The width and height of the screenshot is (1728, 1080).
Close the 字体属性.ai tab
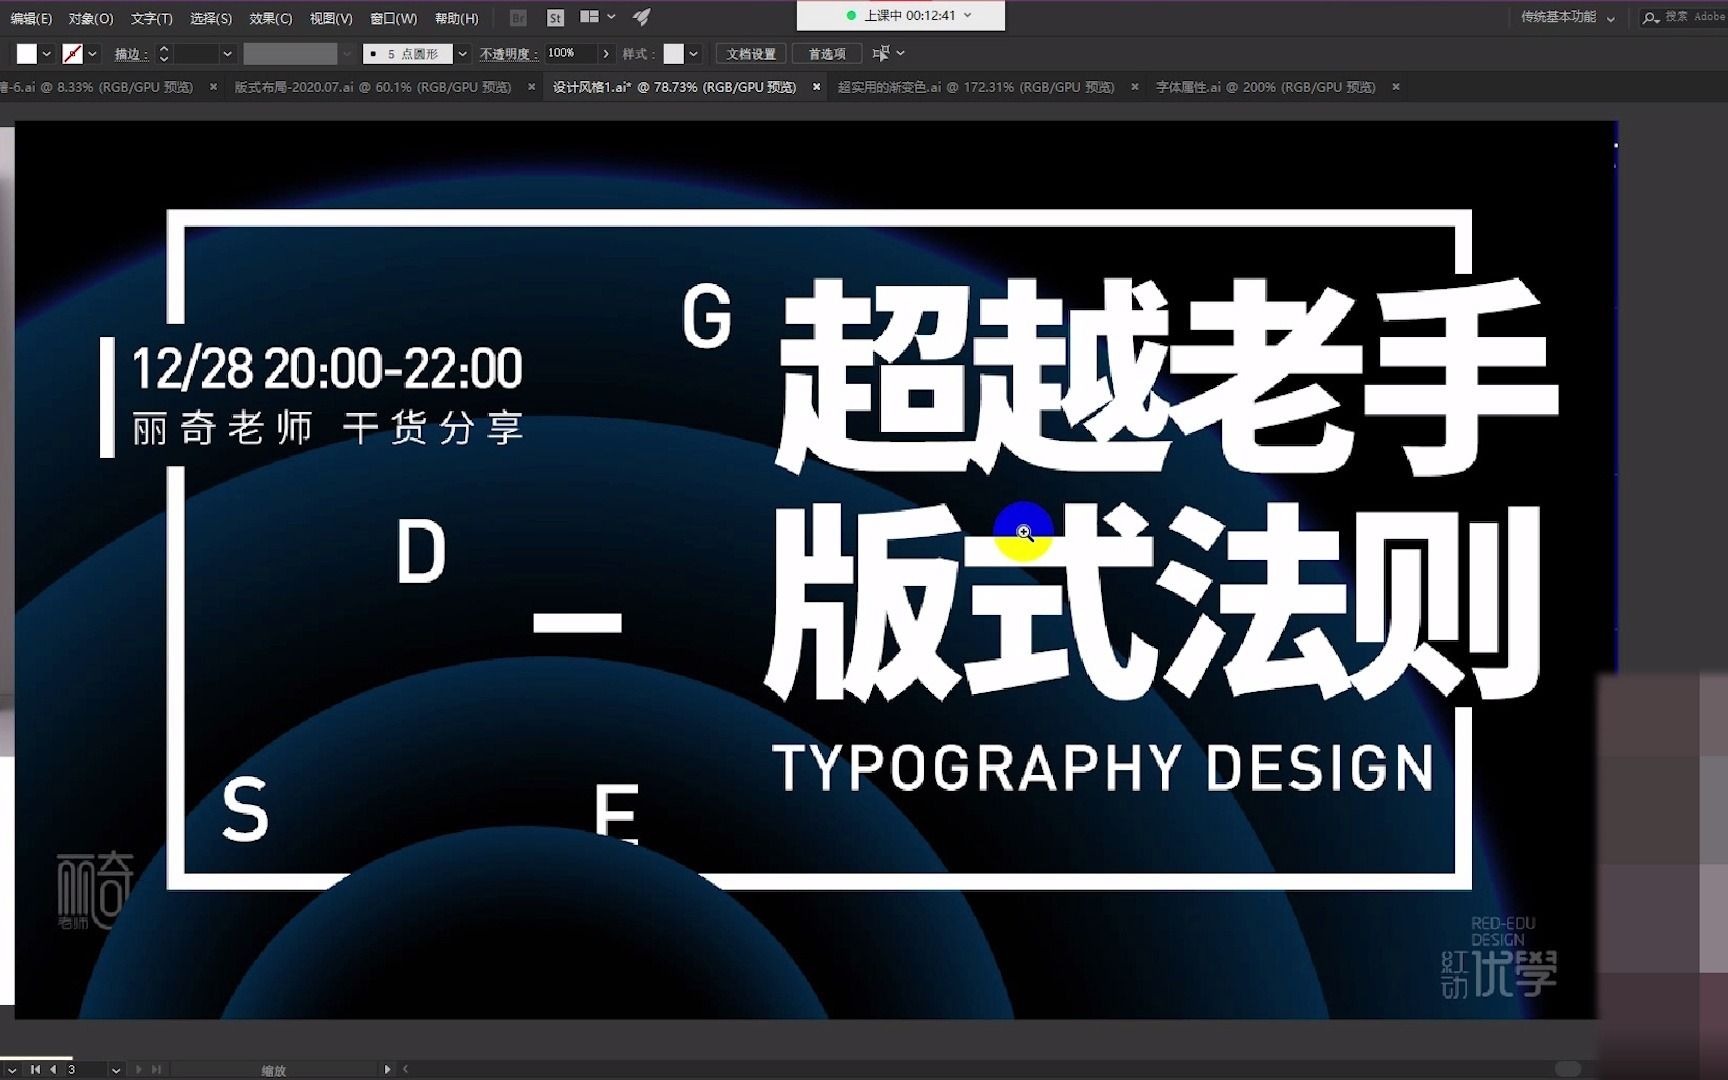tap(1395, 87)
